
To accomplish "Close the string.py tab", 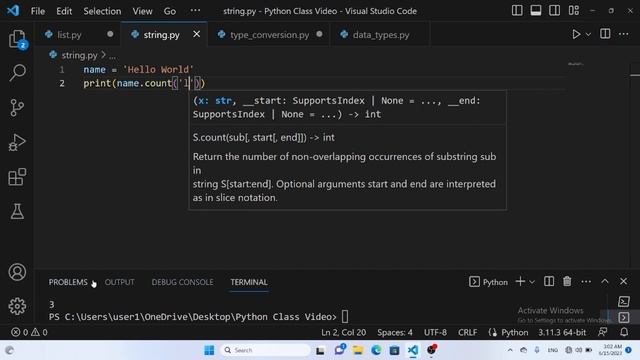I will coord(196,34).
